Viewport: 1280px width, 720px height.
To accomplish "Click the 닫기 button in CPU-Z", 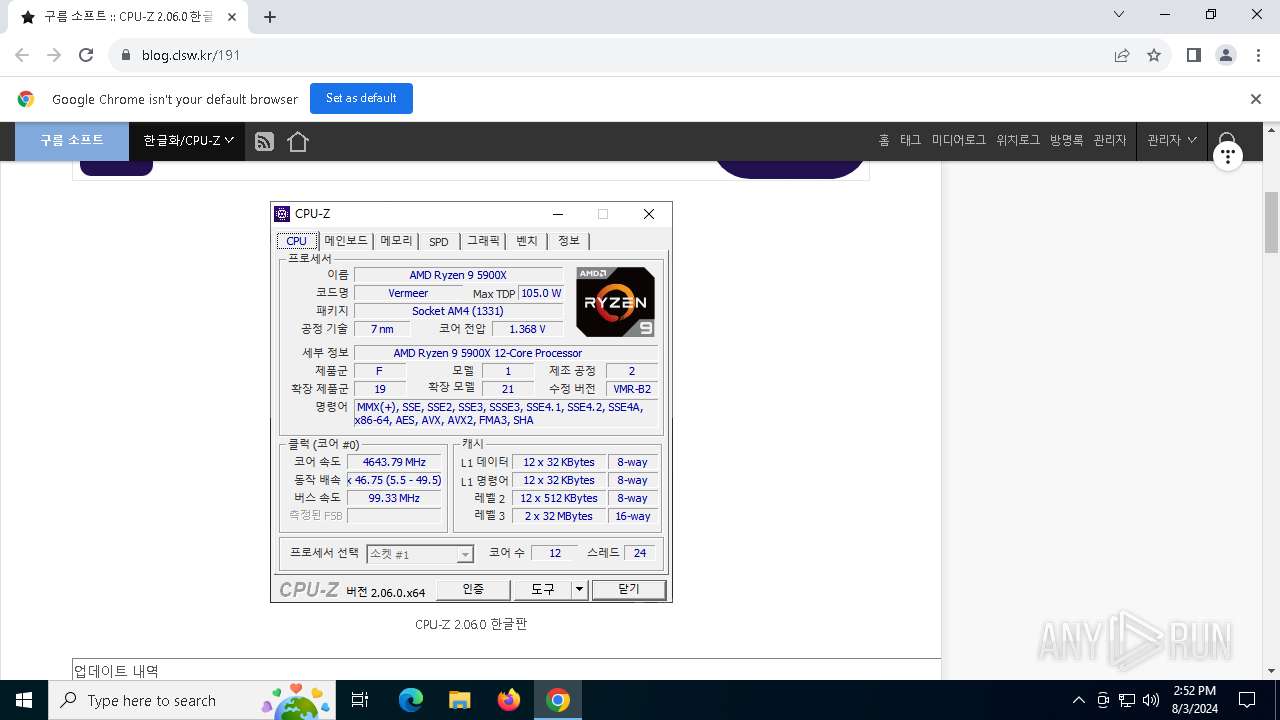I will pos(629,590).
